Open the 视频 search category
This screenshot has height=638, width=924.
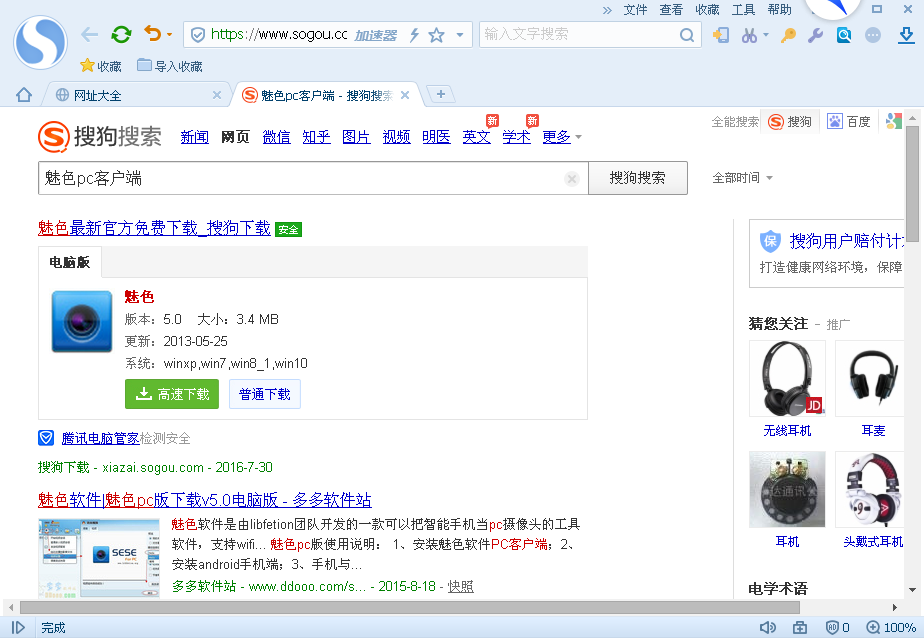coord(397,137)
